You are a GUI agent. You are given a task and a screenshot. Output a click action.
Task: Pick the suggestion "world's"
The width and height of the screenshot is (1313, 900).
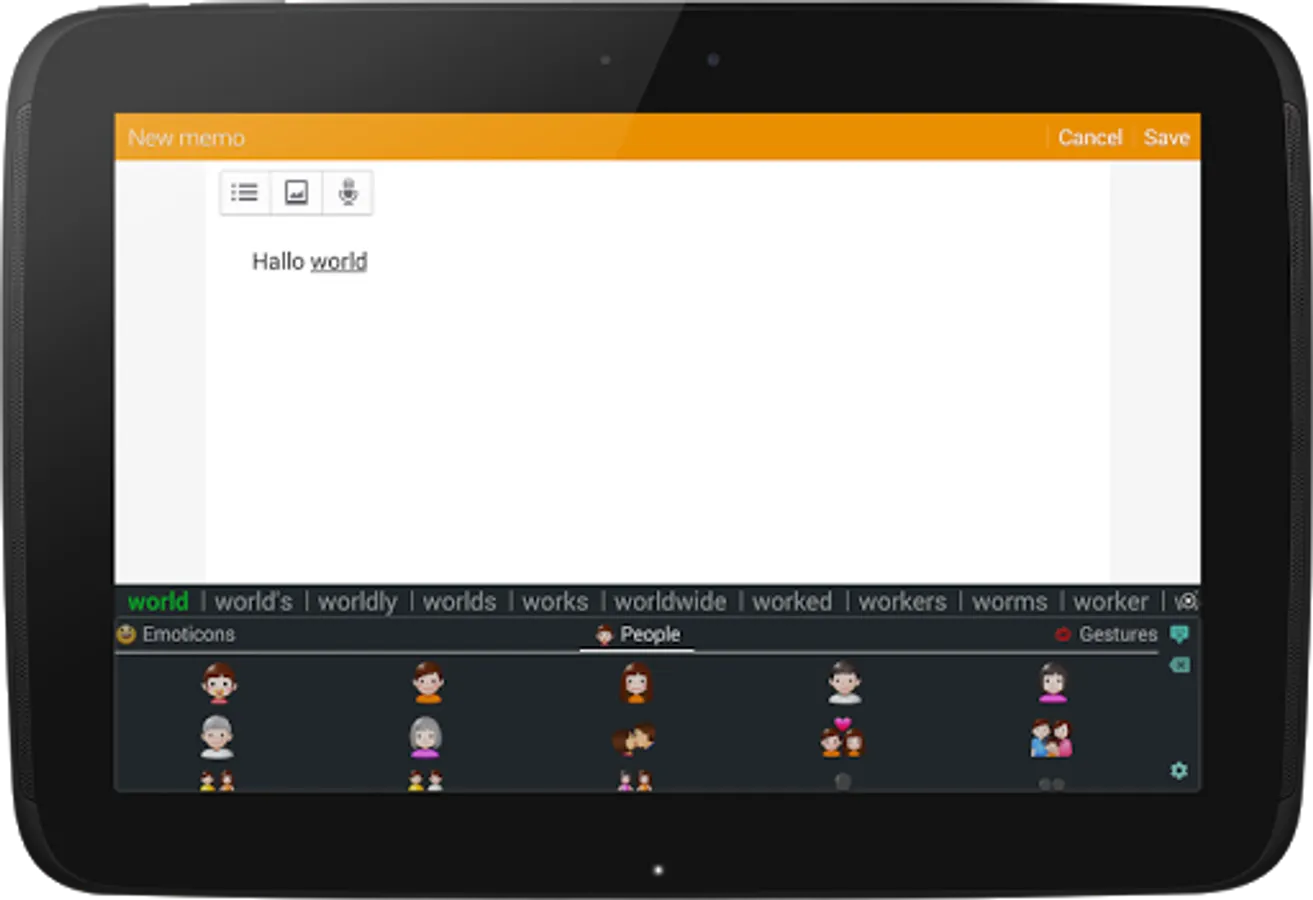coord(254,601)
